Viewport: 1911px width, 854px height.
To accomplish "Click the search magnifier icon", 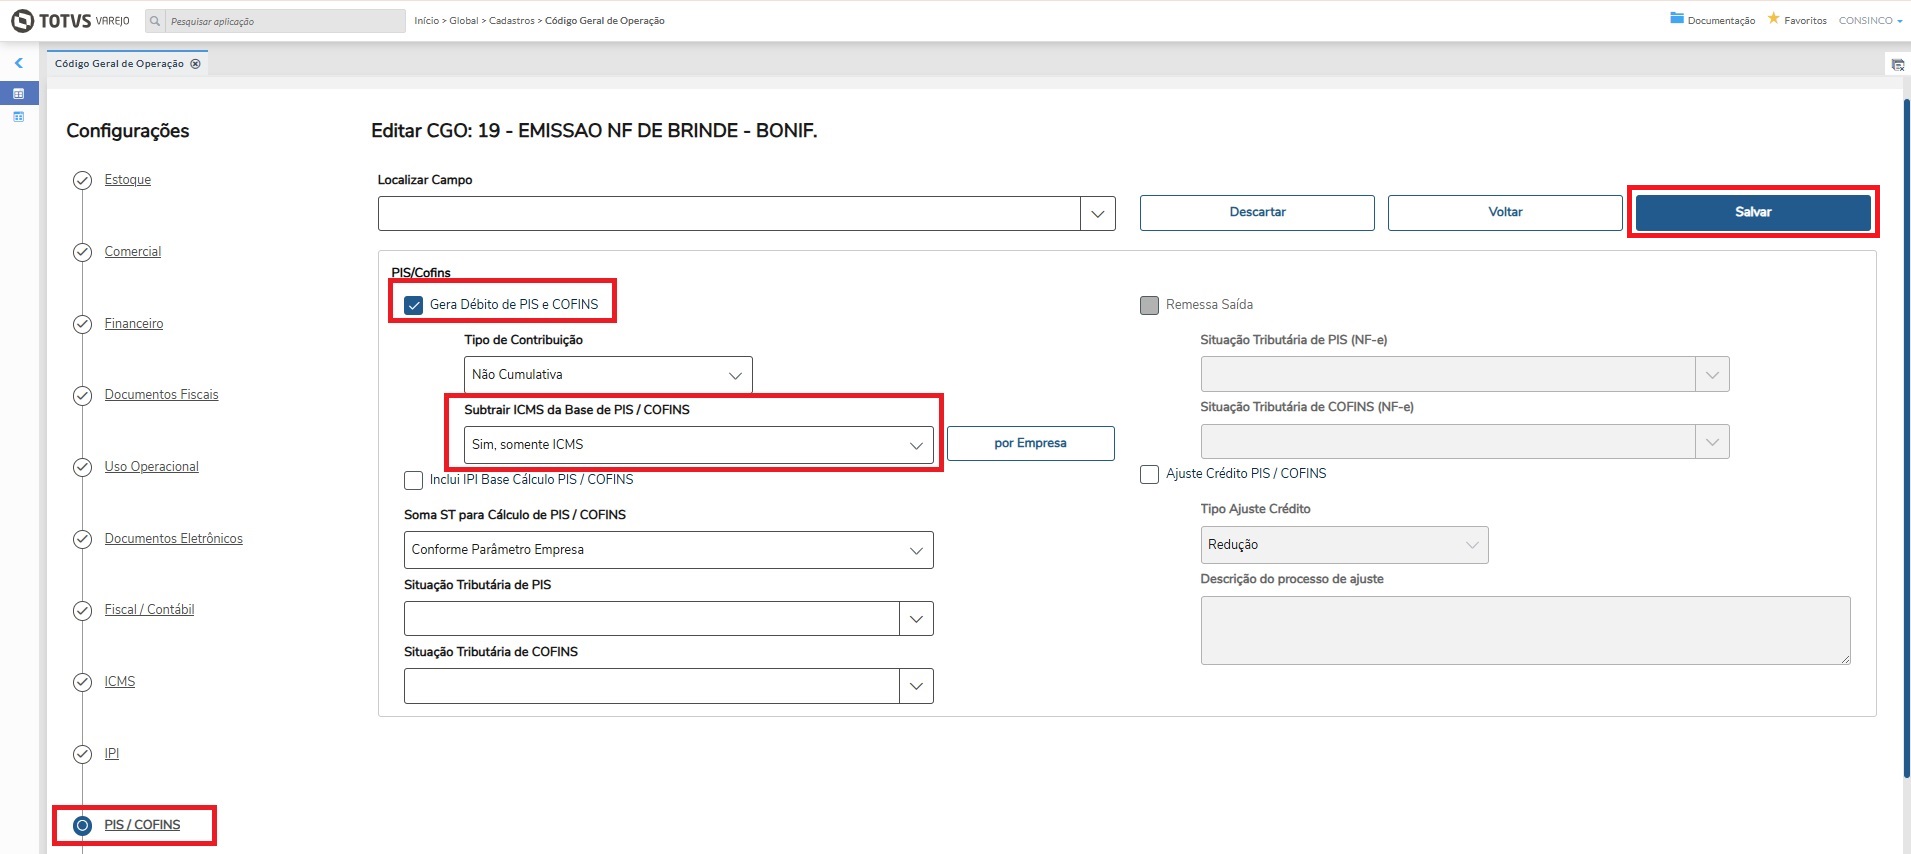I will click(155, 21).
